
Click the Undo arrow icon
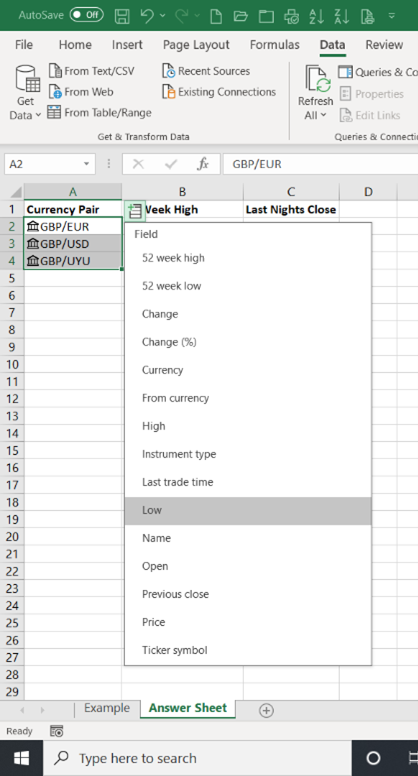(147, 16)
